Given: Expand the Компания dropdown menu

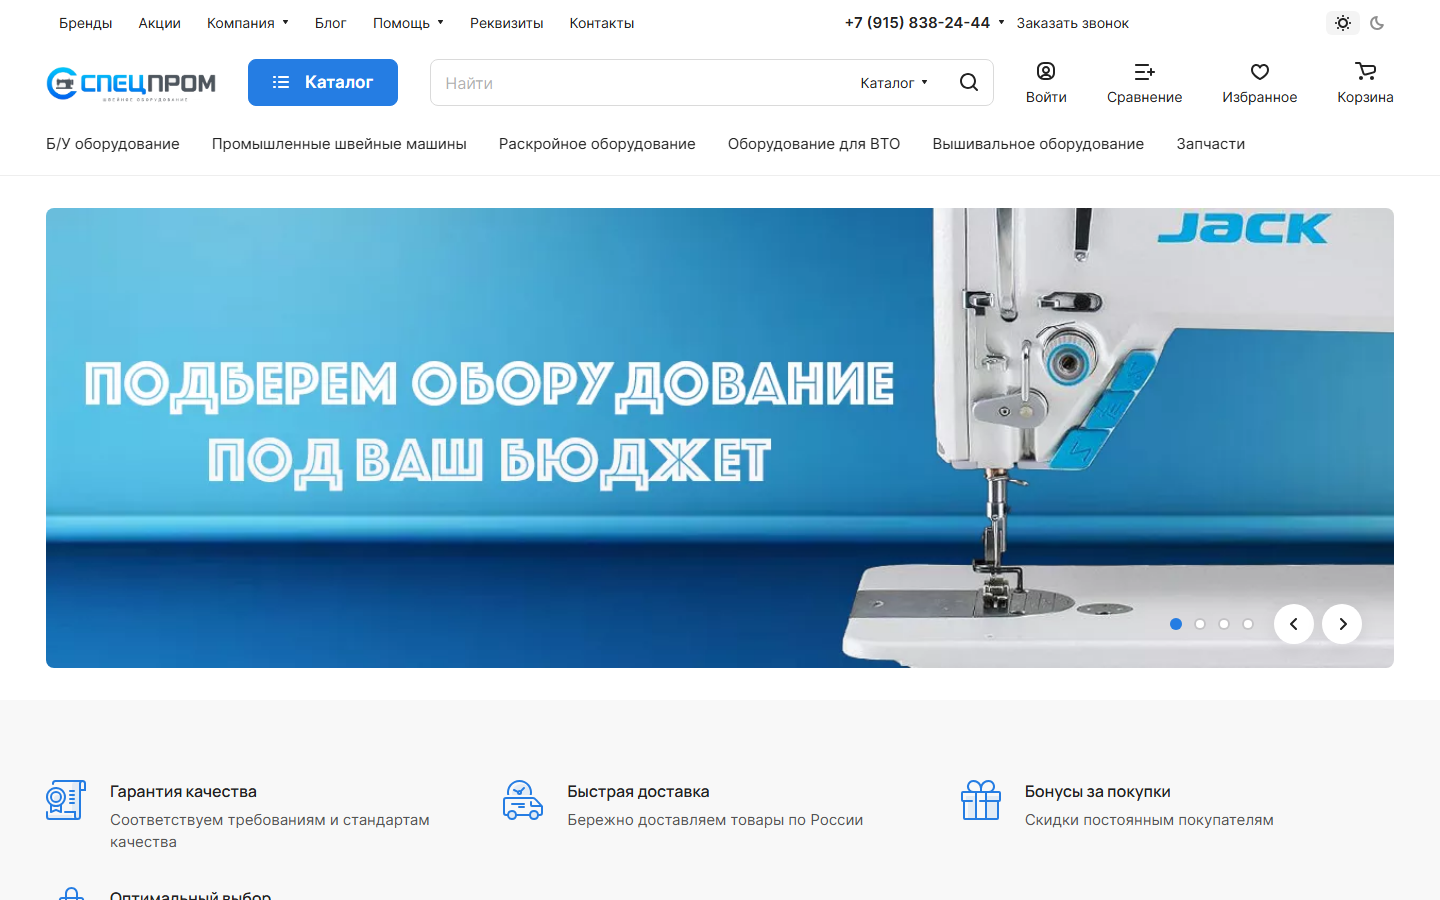Looking at the screenshot, I should coord(248,23).
